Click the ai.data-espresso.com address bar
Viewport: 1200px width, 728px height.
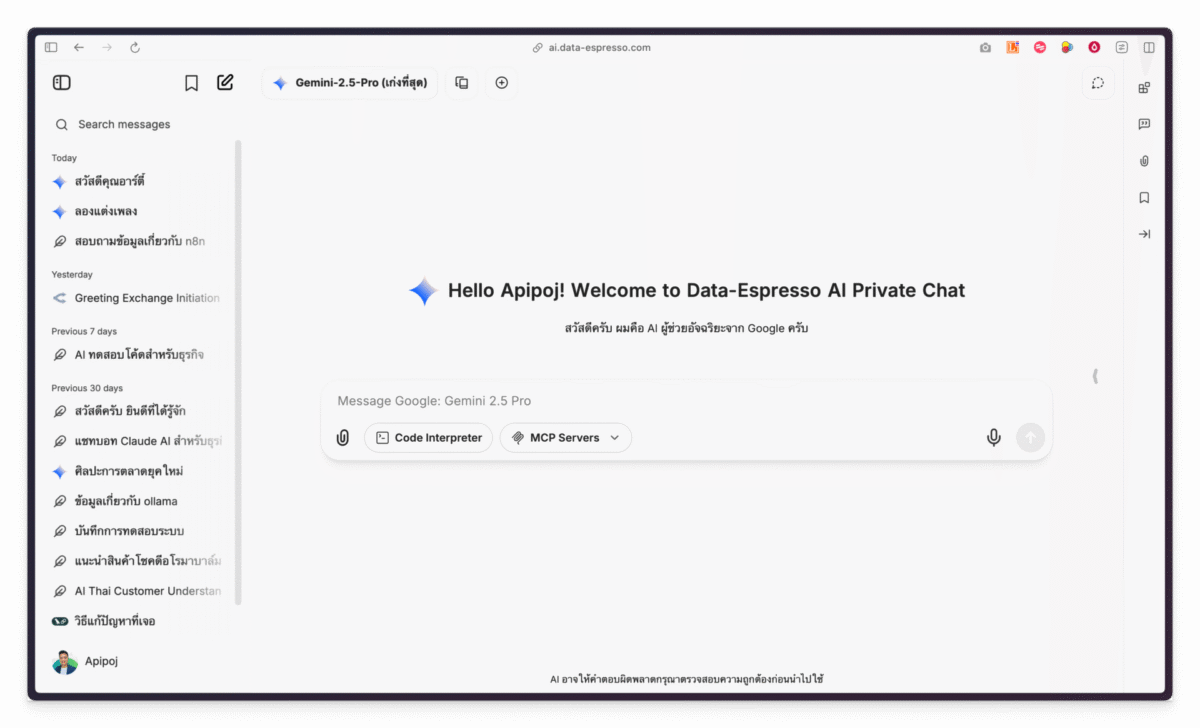(x=592, y=47)
